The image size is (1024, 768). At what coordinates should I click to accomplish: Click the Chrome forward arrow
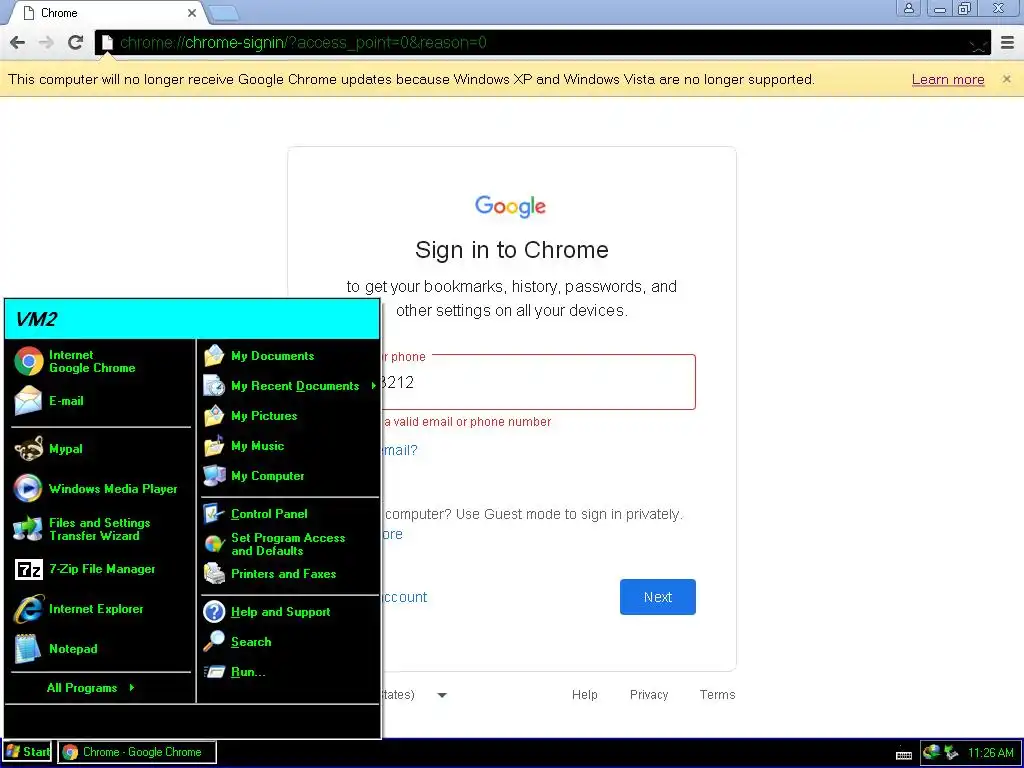pos(46,43)
